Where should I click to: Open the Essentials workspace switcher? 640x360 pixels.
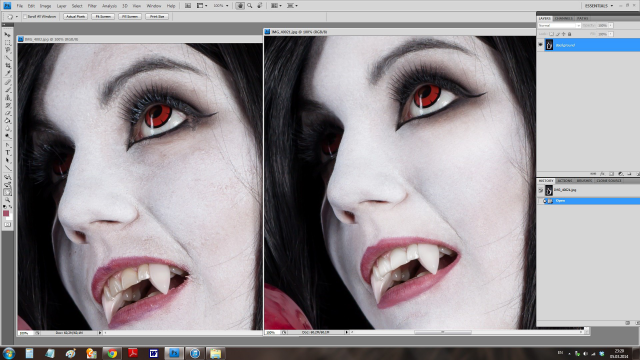[599, 6]
